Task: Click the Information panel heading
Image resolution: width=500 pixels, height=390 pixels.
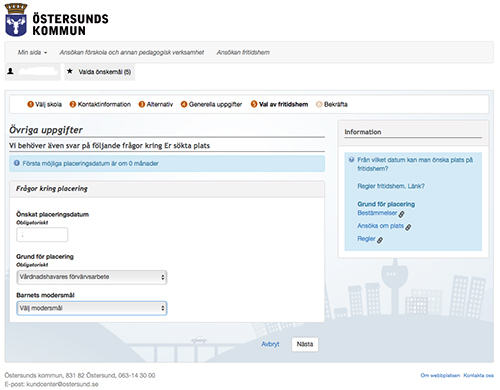Action: [363, 132]
